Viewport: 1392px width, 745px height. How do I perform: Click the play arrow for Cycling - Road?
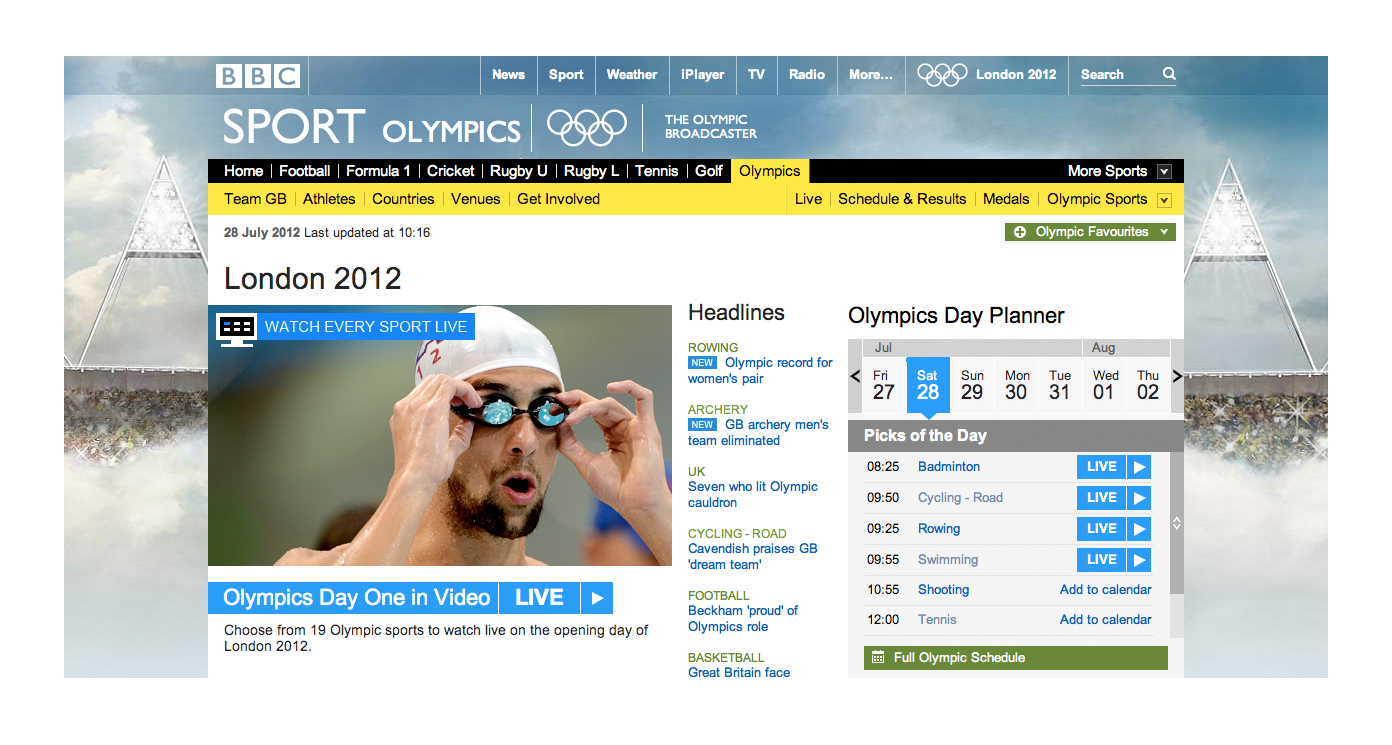pos(1139,498)
